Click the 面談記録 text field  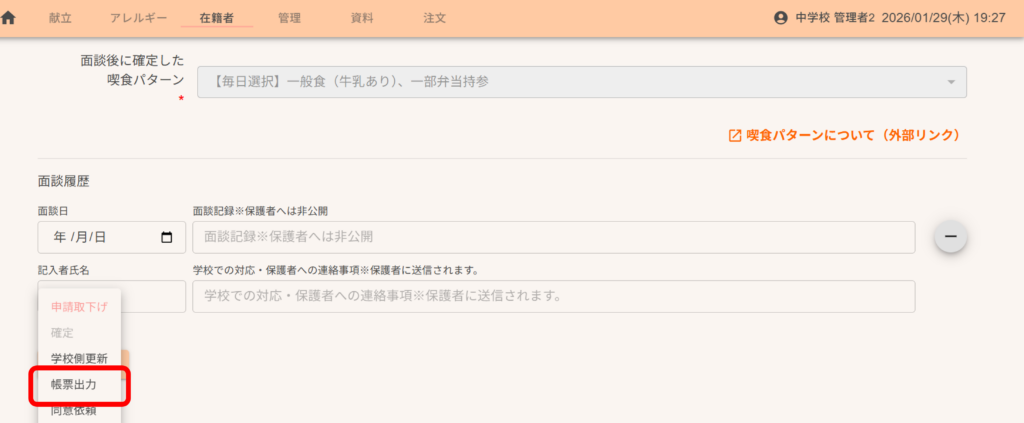pyautogui.click(x=554, y=237)
